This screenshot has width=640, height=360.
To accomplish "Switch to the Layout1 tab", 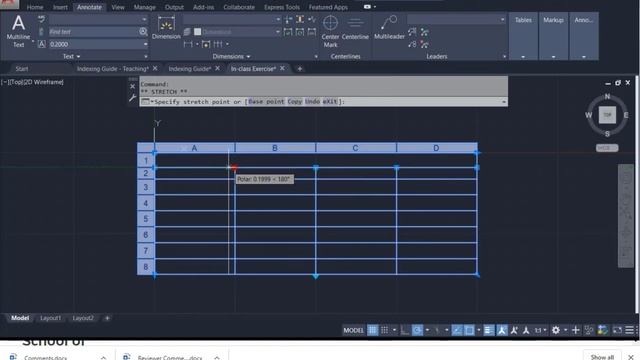I will tap(51, 318).
